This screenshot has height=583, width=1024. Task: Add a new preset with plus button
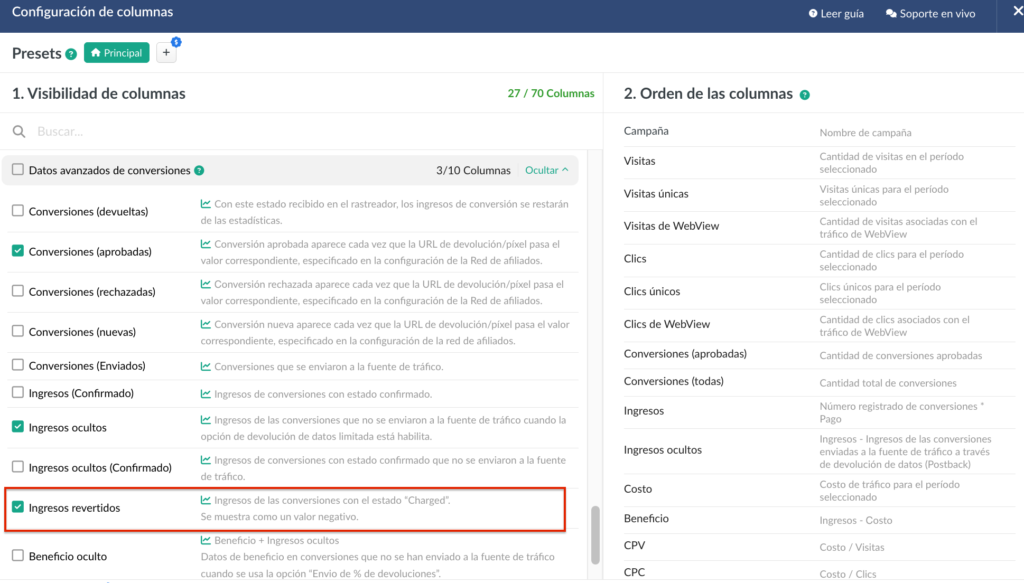166,54
